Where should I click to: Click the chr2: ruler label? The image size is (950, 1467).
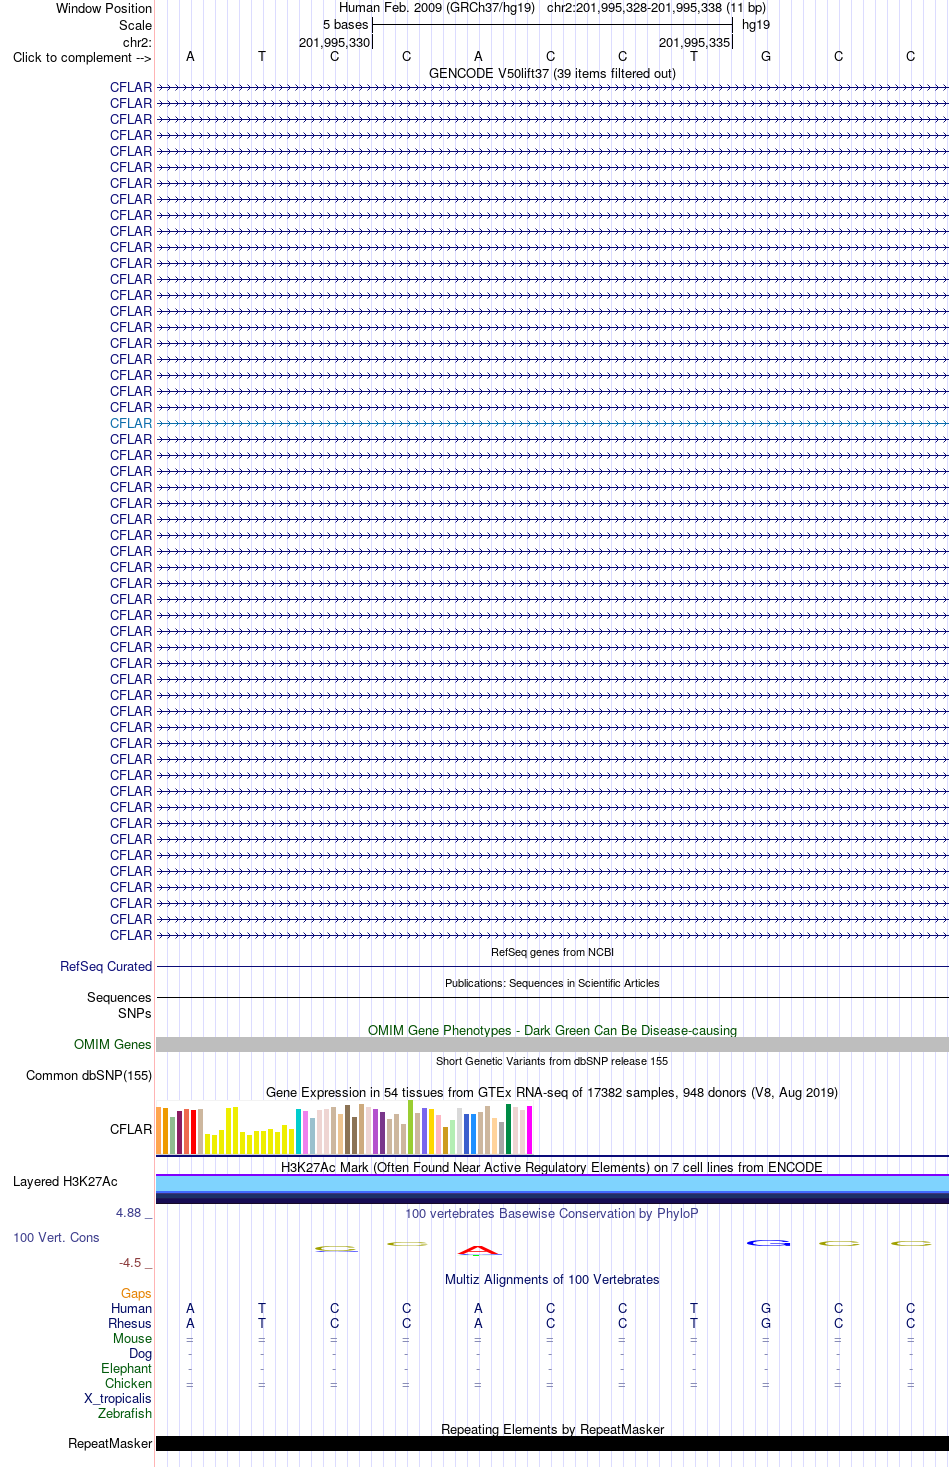click(x=137, y=42)
